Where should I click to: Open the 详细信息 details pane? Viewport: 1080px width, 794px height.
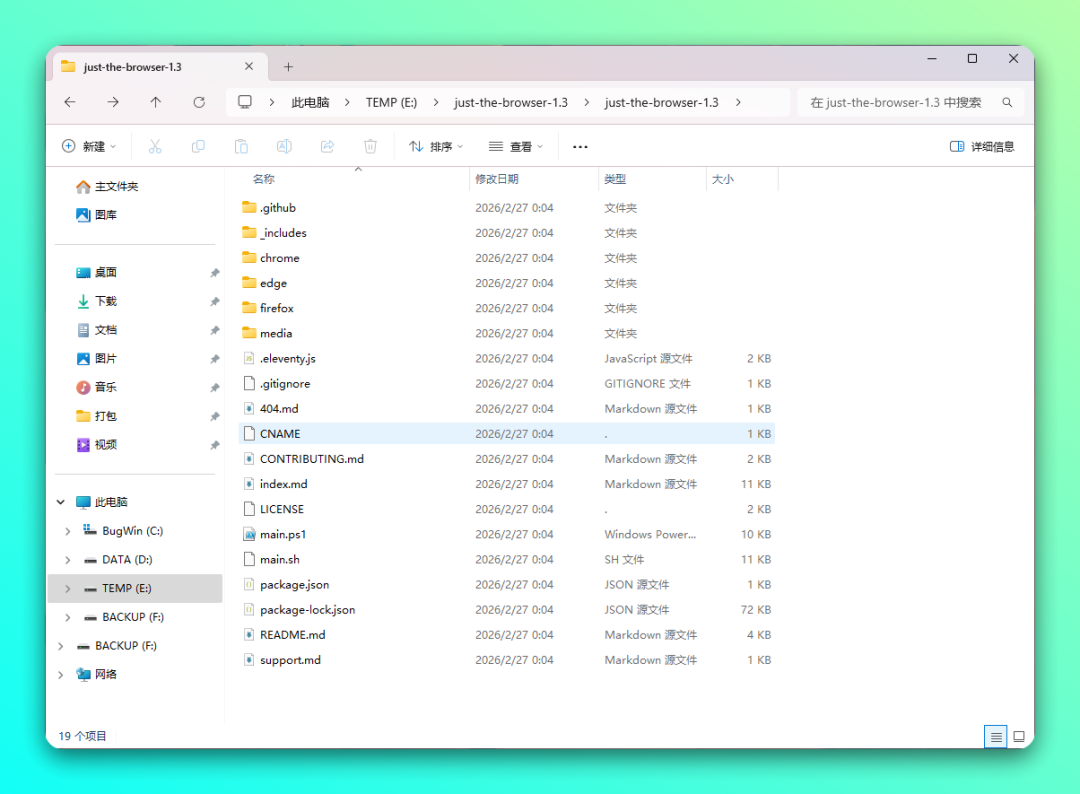pos(981,146)
